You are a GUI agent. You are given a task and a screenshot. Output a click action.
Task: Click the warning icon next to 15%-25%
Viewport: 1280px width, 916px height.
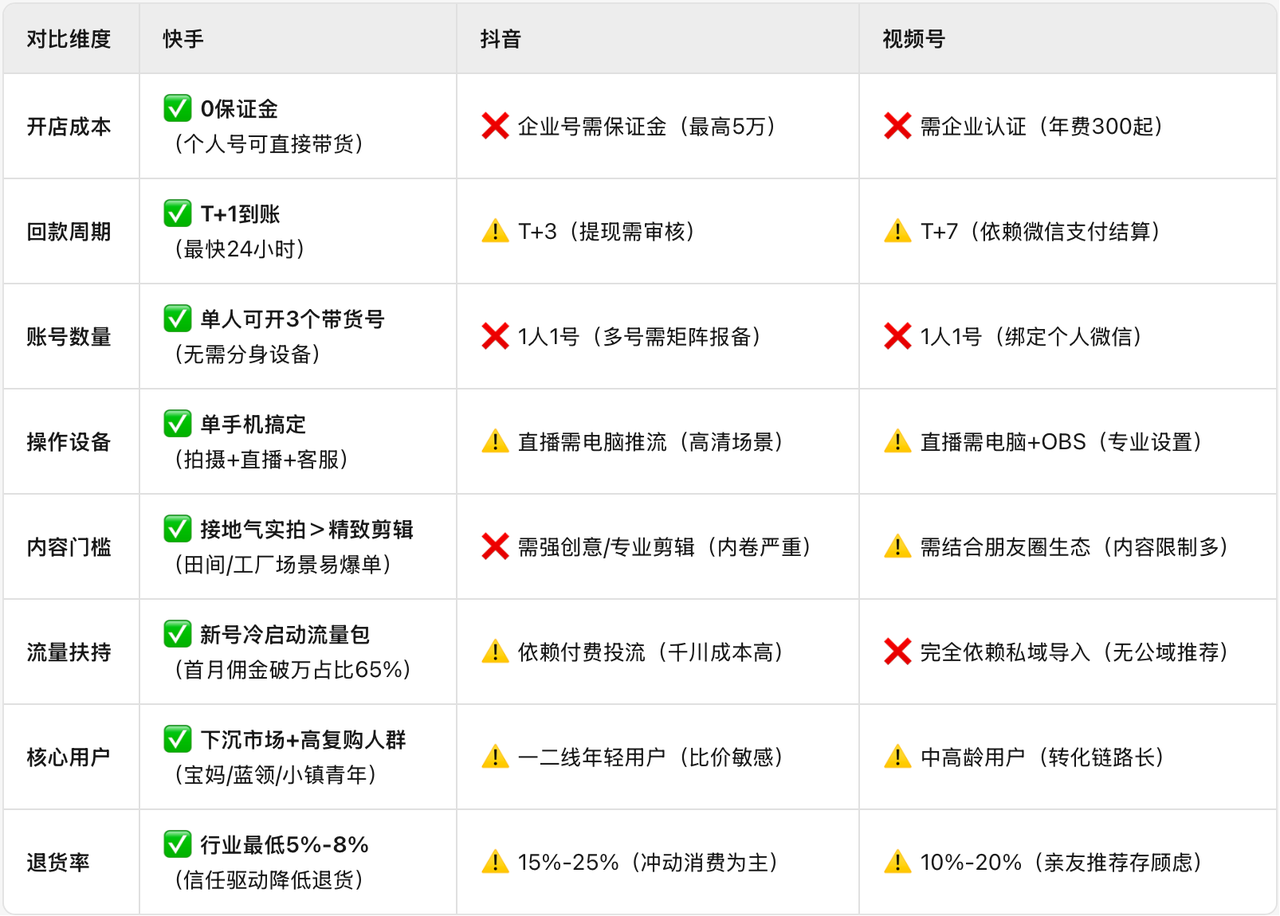click(495, 862)
